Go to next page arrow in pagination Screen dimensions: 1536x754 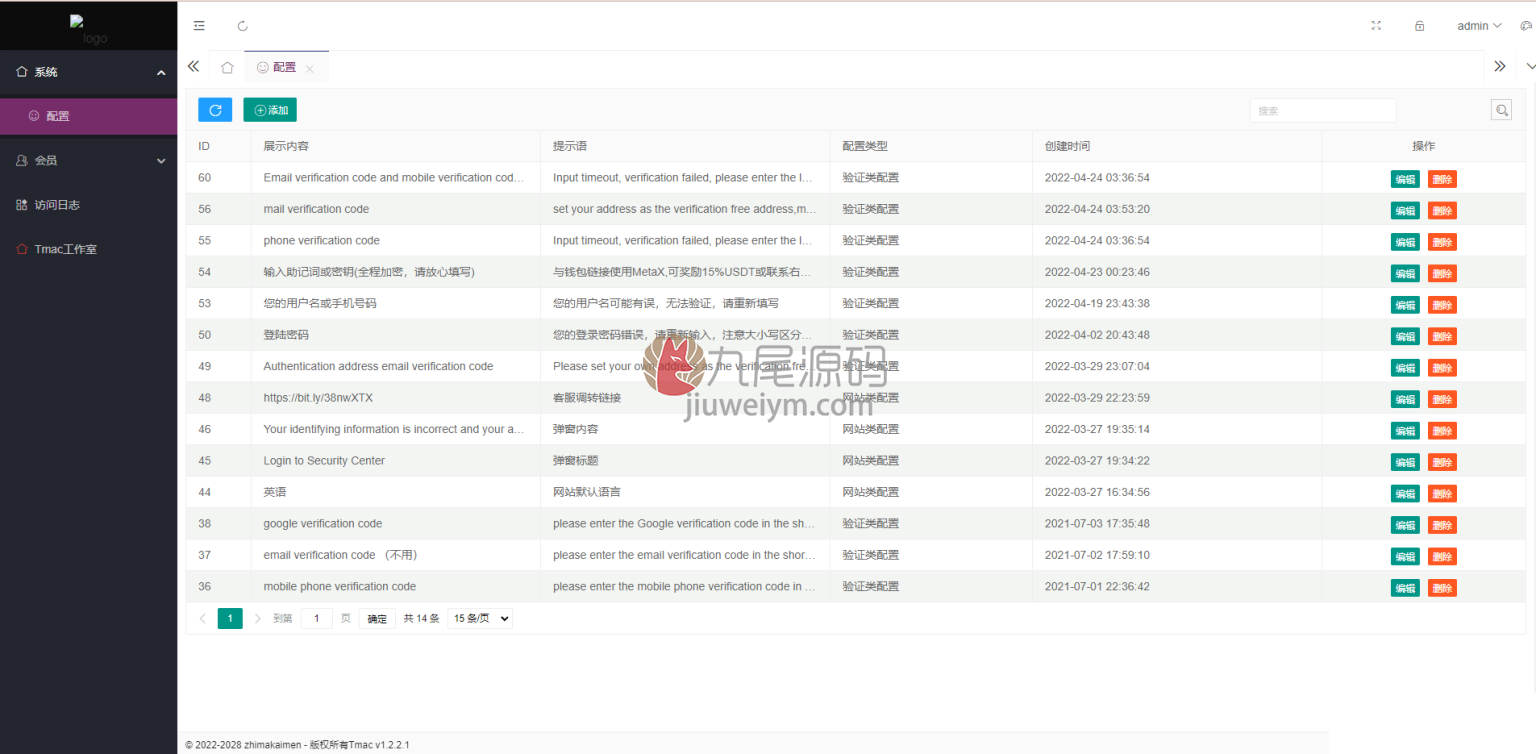click(257, 618)
